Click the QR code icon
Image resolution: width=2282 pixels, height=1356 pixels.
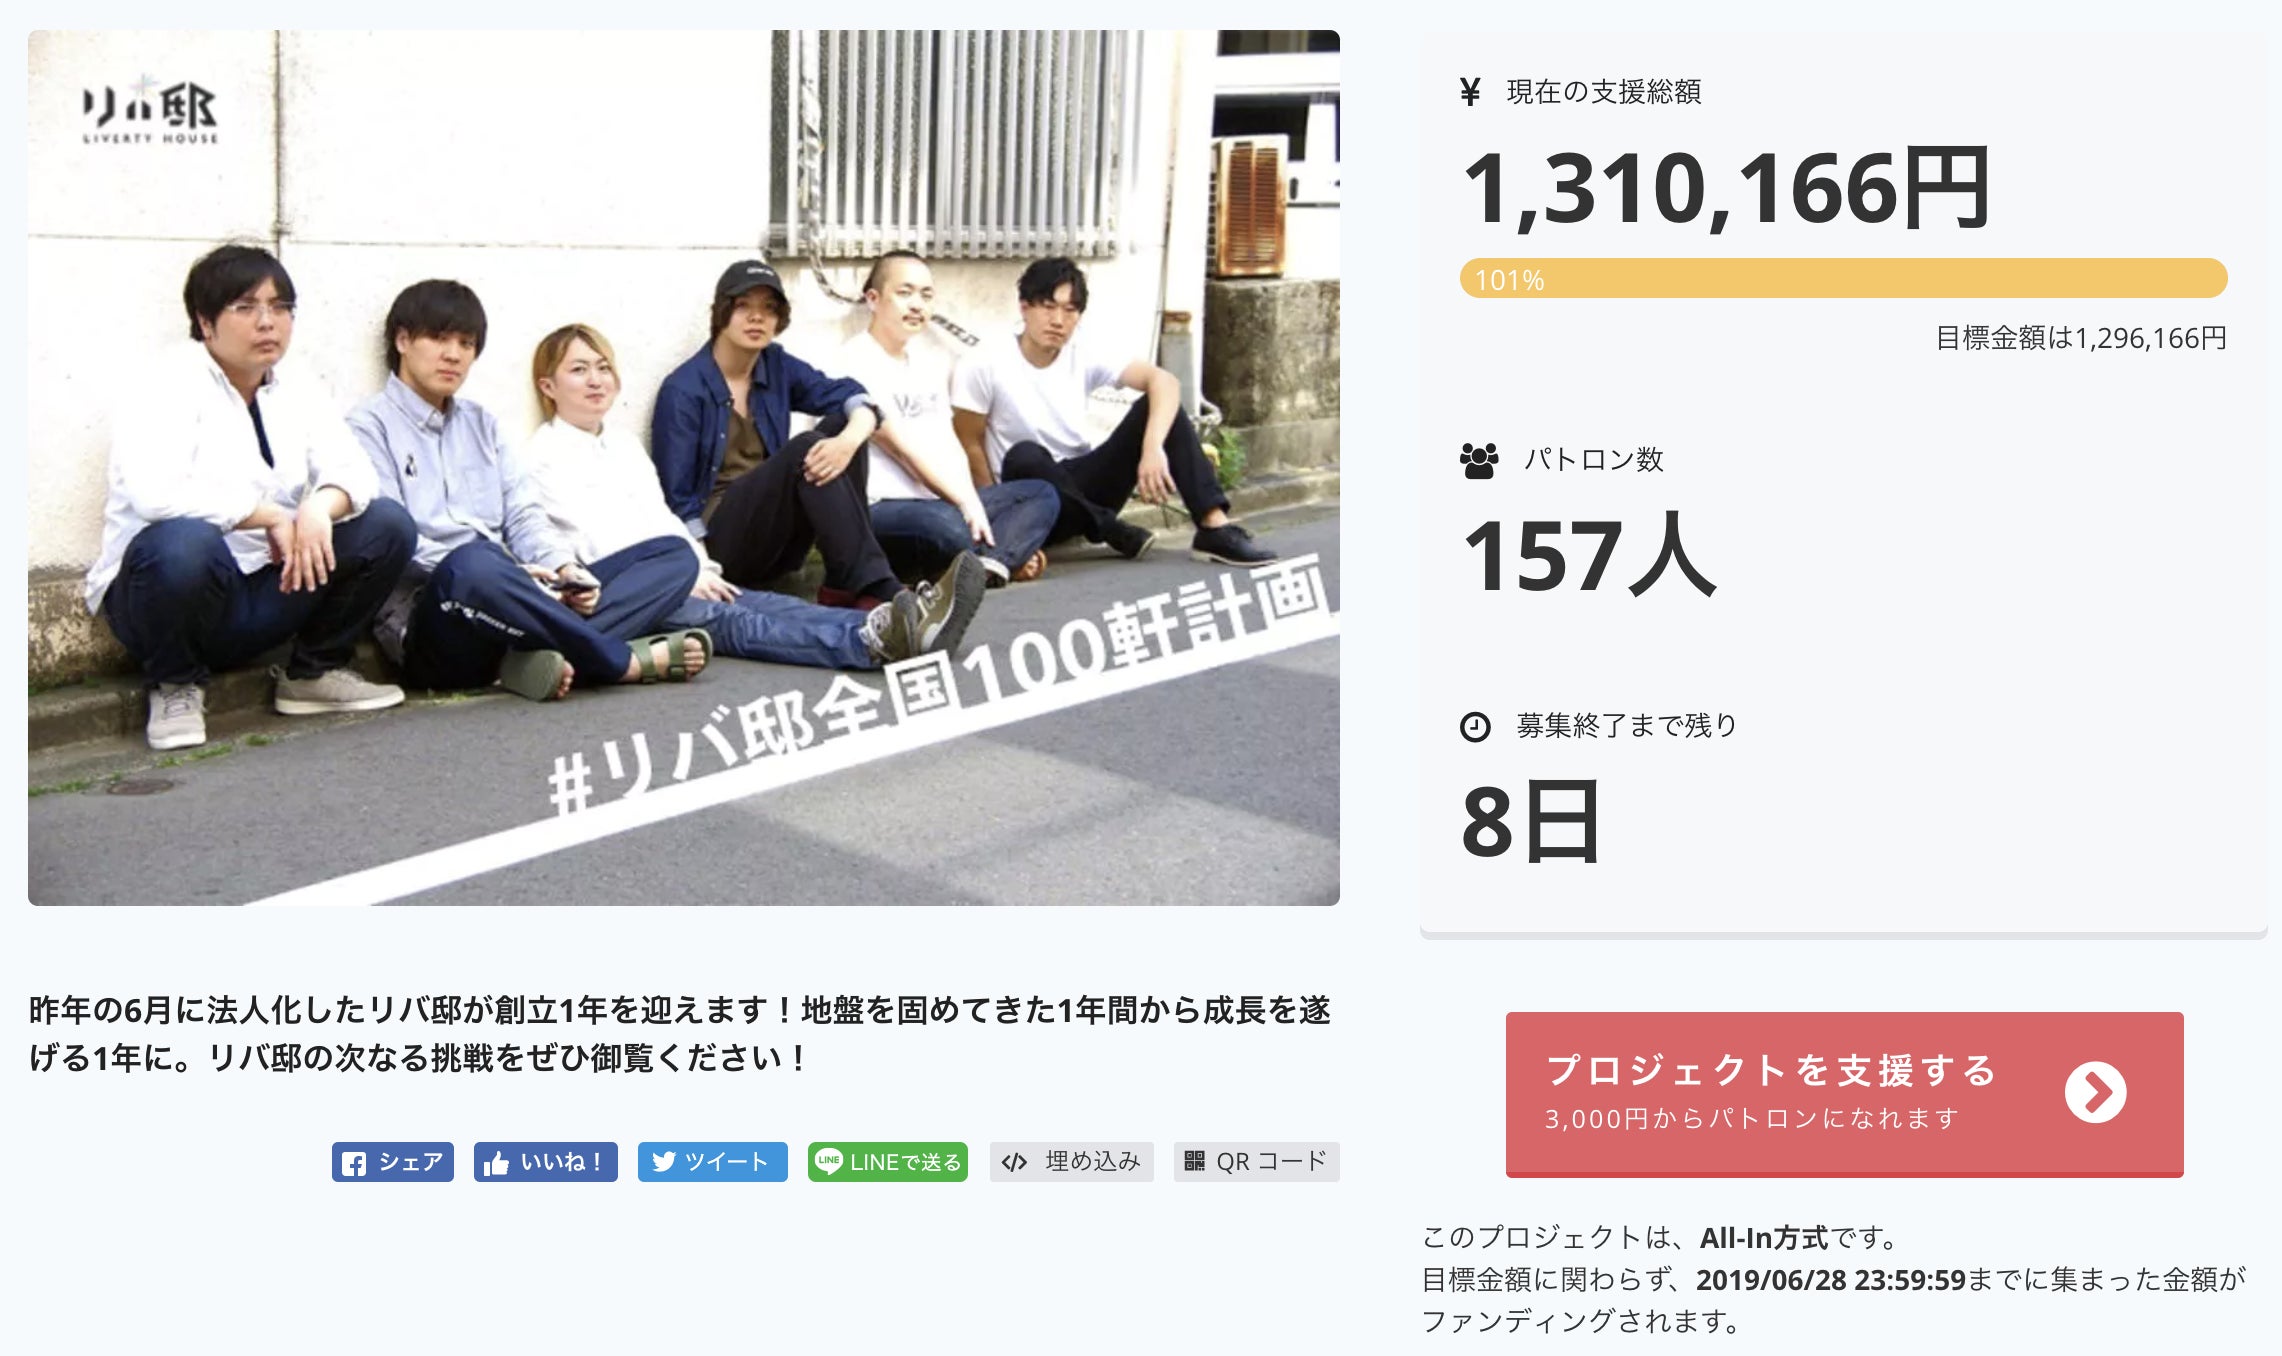[x=1194, y=1161]
